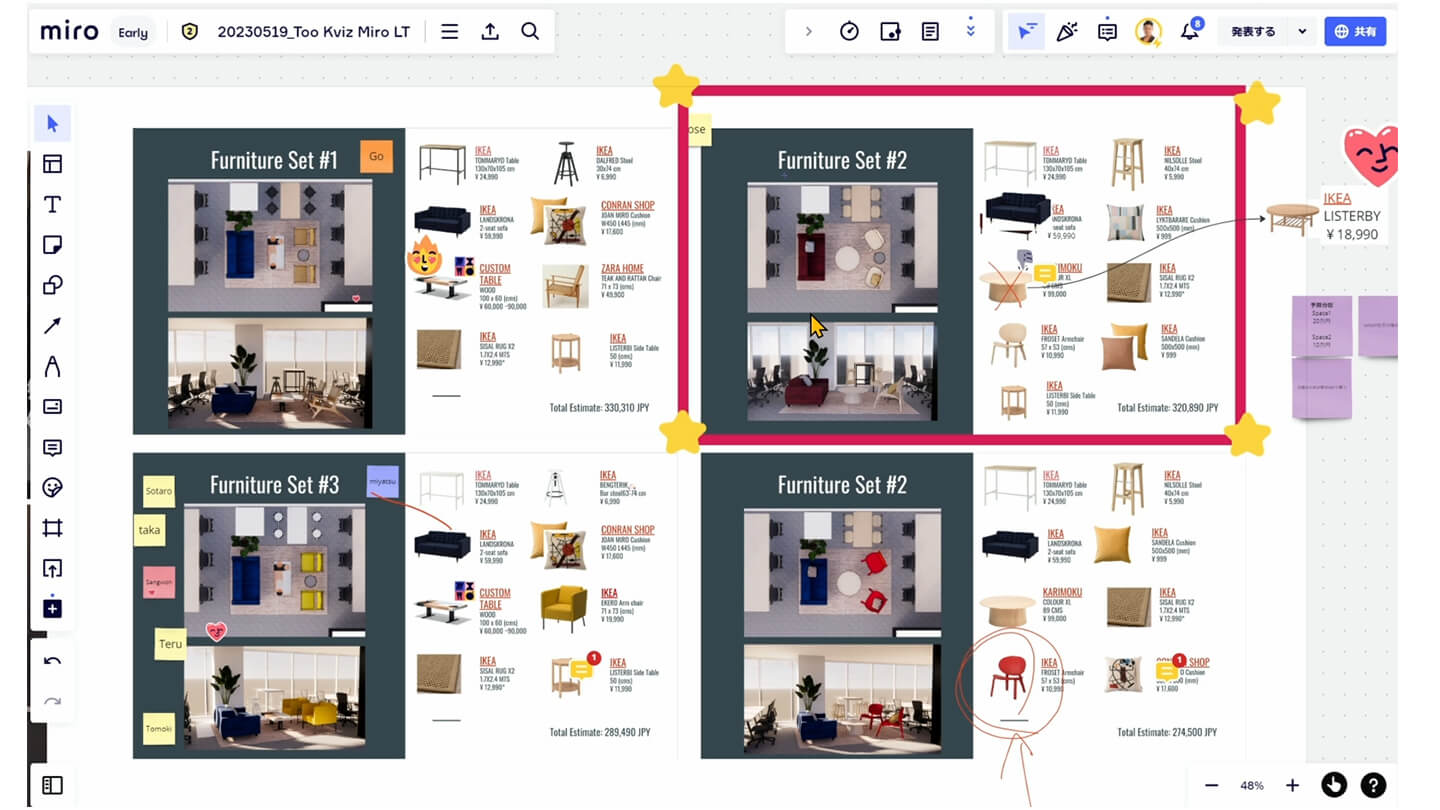Zoom out with the minus button
1440x810 pixels.
(1212, 786)
